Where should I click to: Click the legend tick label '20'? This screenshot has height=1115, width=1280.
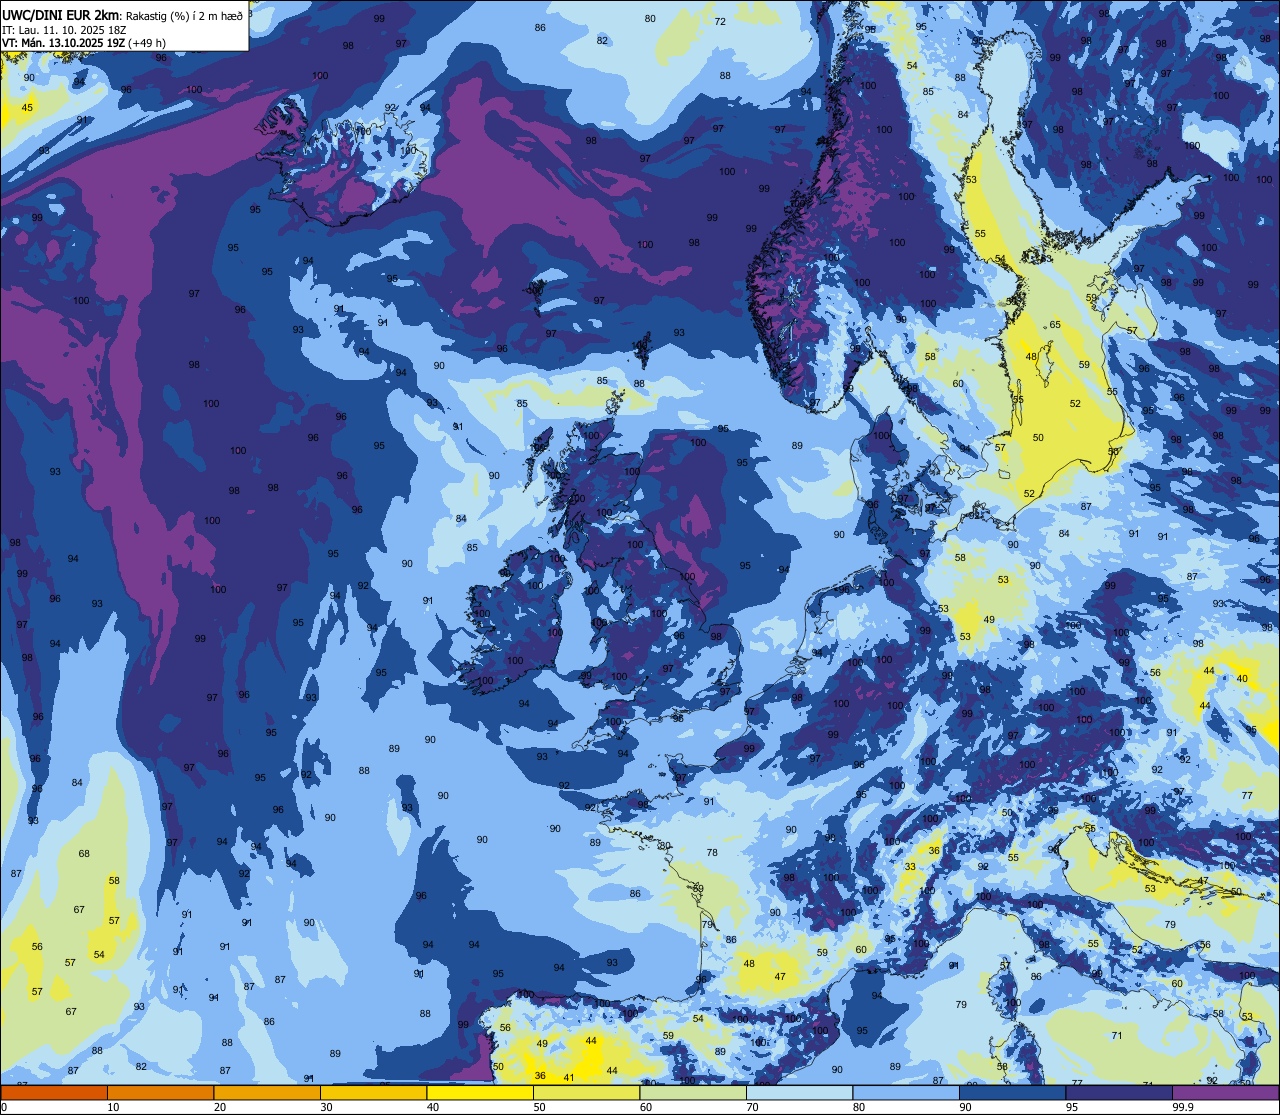pos(220,1107)
